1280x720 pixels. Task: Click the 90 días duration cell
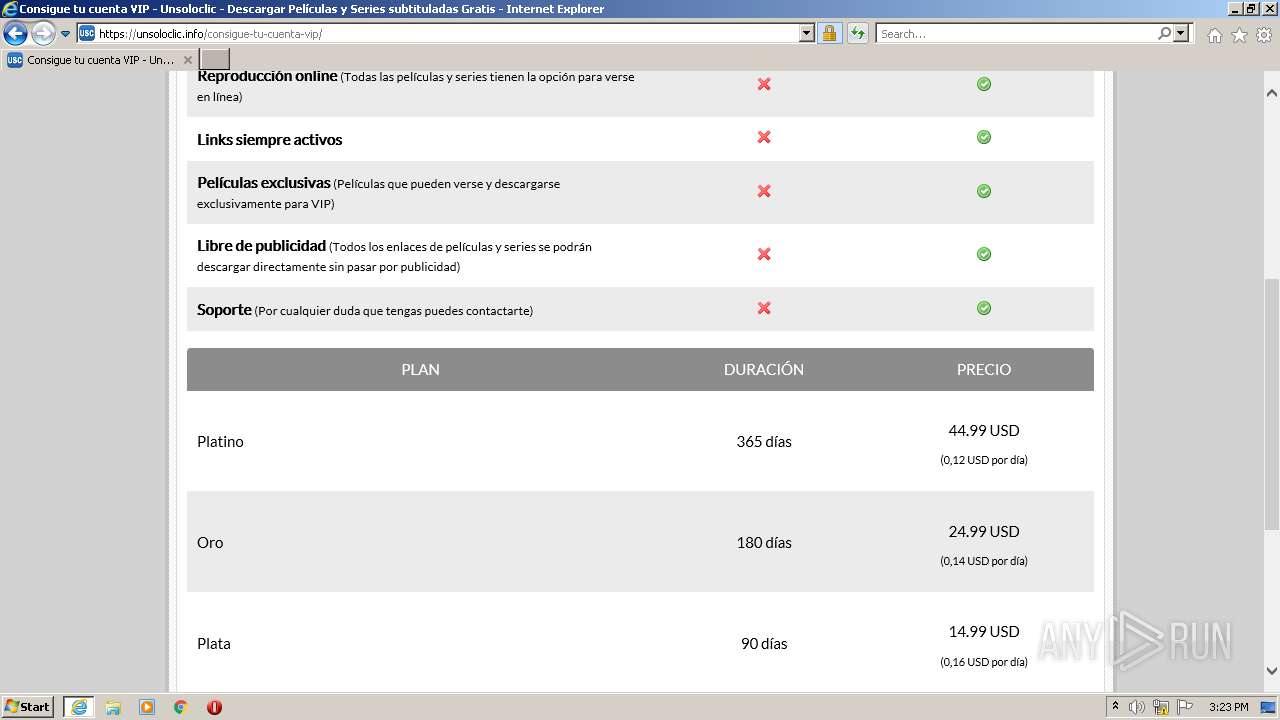[x=764, y=643]
